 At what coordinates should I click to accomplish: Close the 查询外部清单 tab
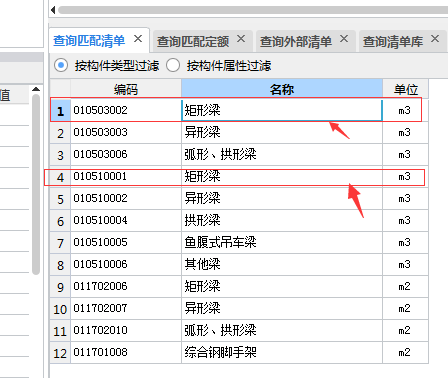click(344, 39)
